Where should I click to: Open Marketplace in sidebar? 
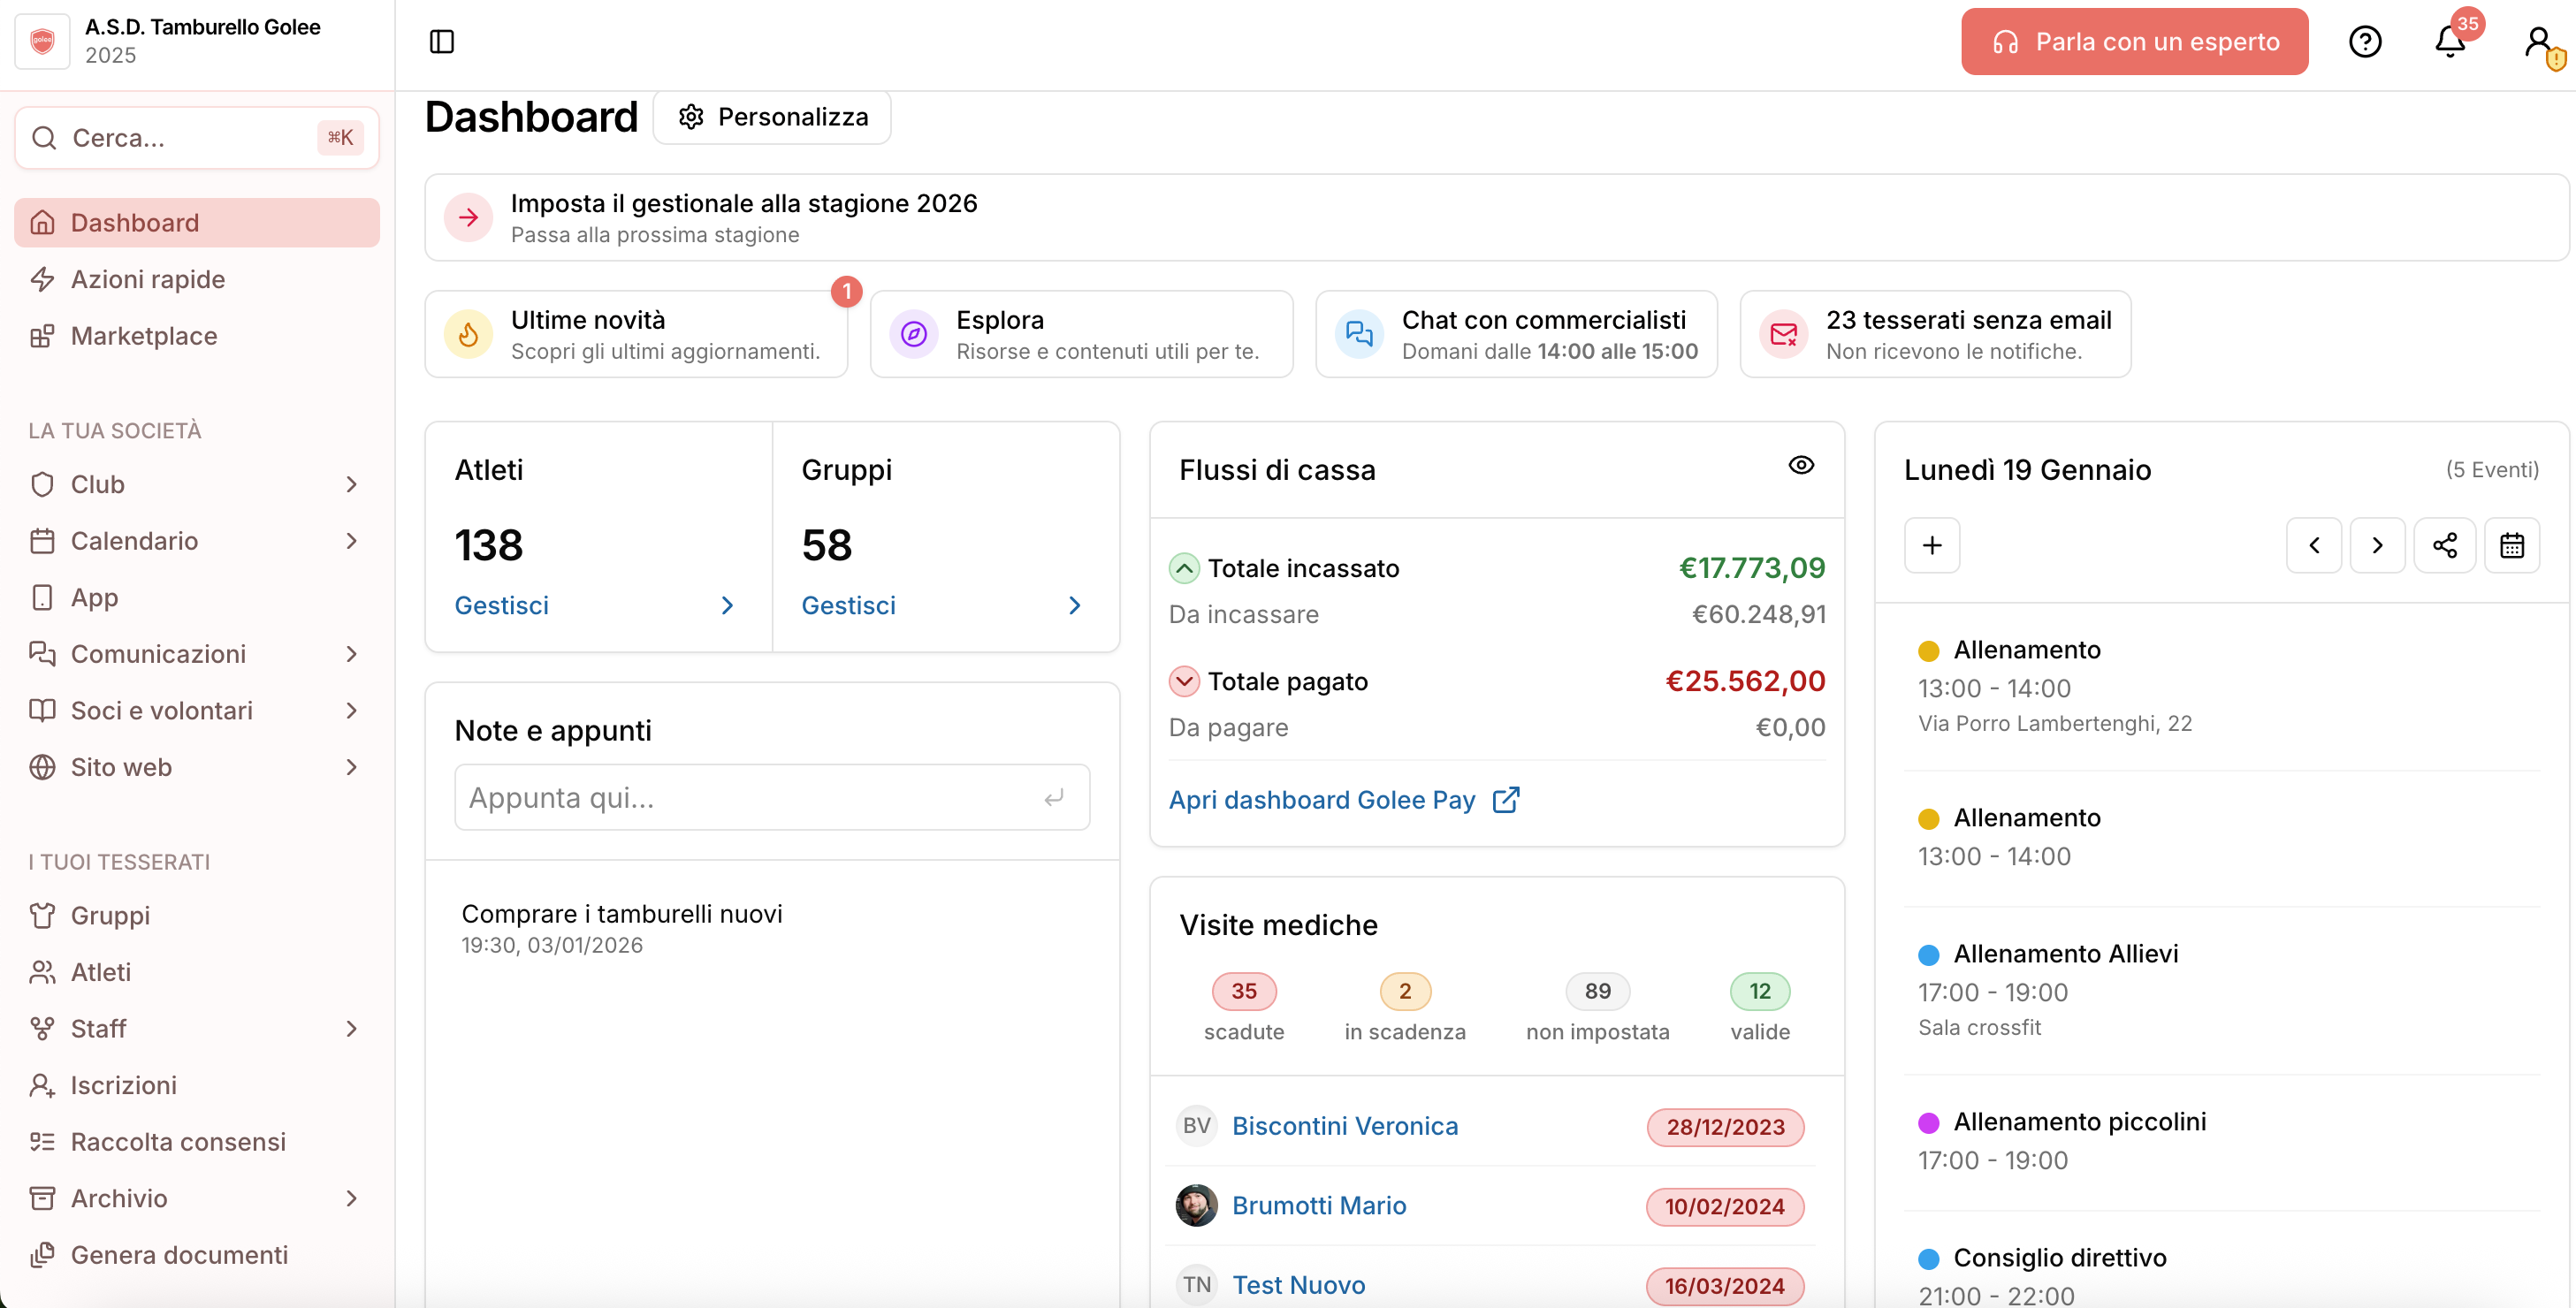pyautogui.click(x=143, y=336)
